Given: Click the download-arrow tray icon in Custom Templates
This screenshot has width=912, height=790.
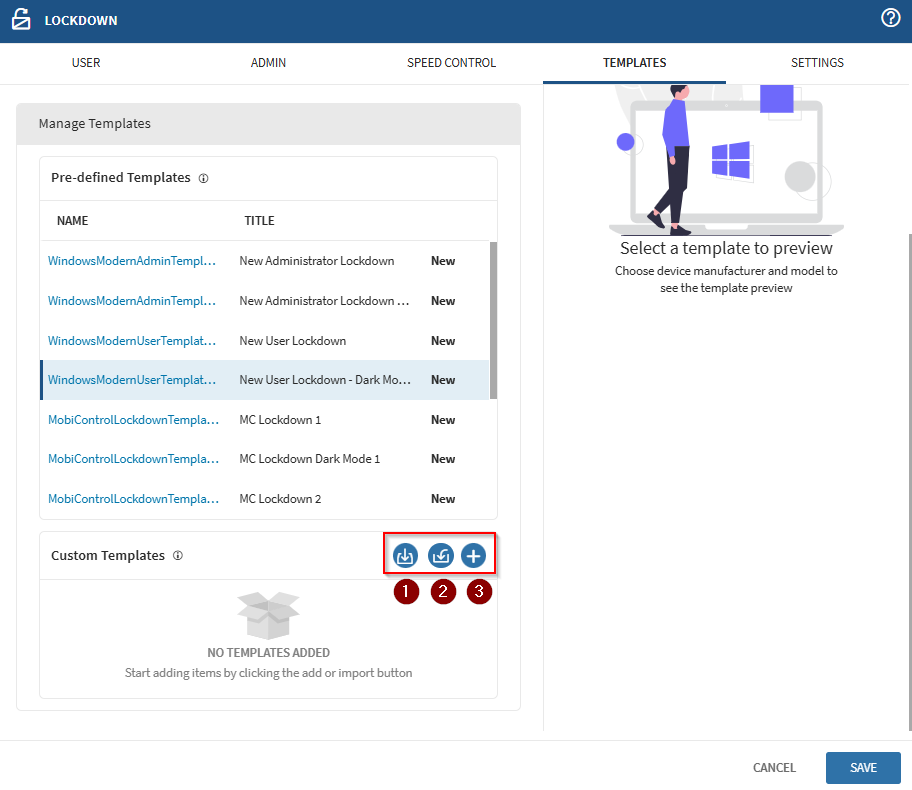Looking at the screenshot, I should (x=405, y=555).
